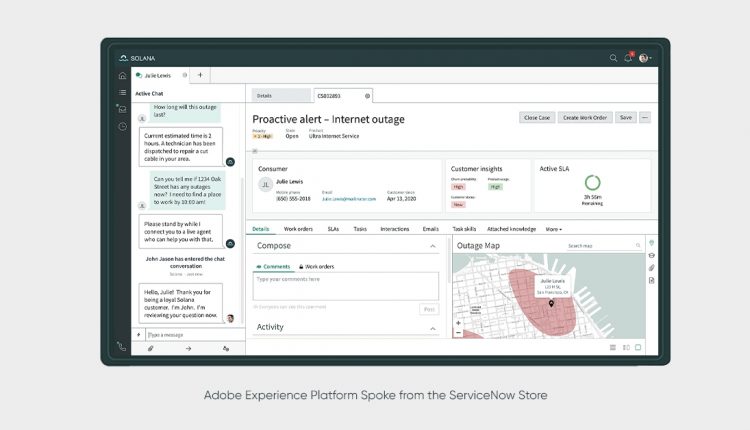The image size is (750, 430).
Task: Collapse the Compose section
Action: (x=432, y=246)
